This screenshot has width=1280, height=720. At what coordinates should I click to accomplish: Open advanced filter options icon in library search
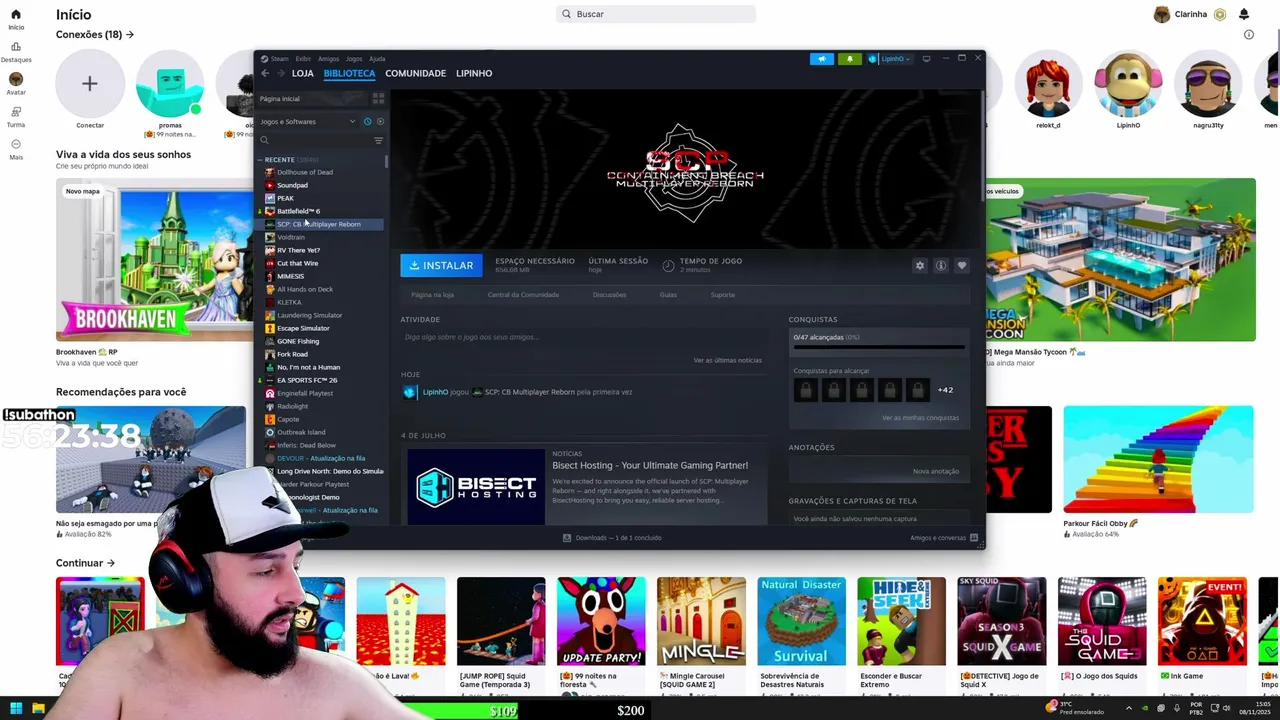378,140
